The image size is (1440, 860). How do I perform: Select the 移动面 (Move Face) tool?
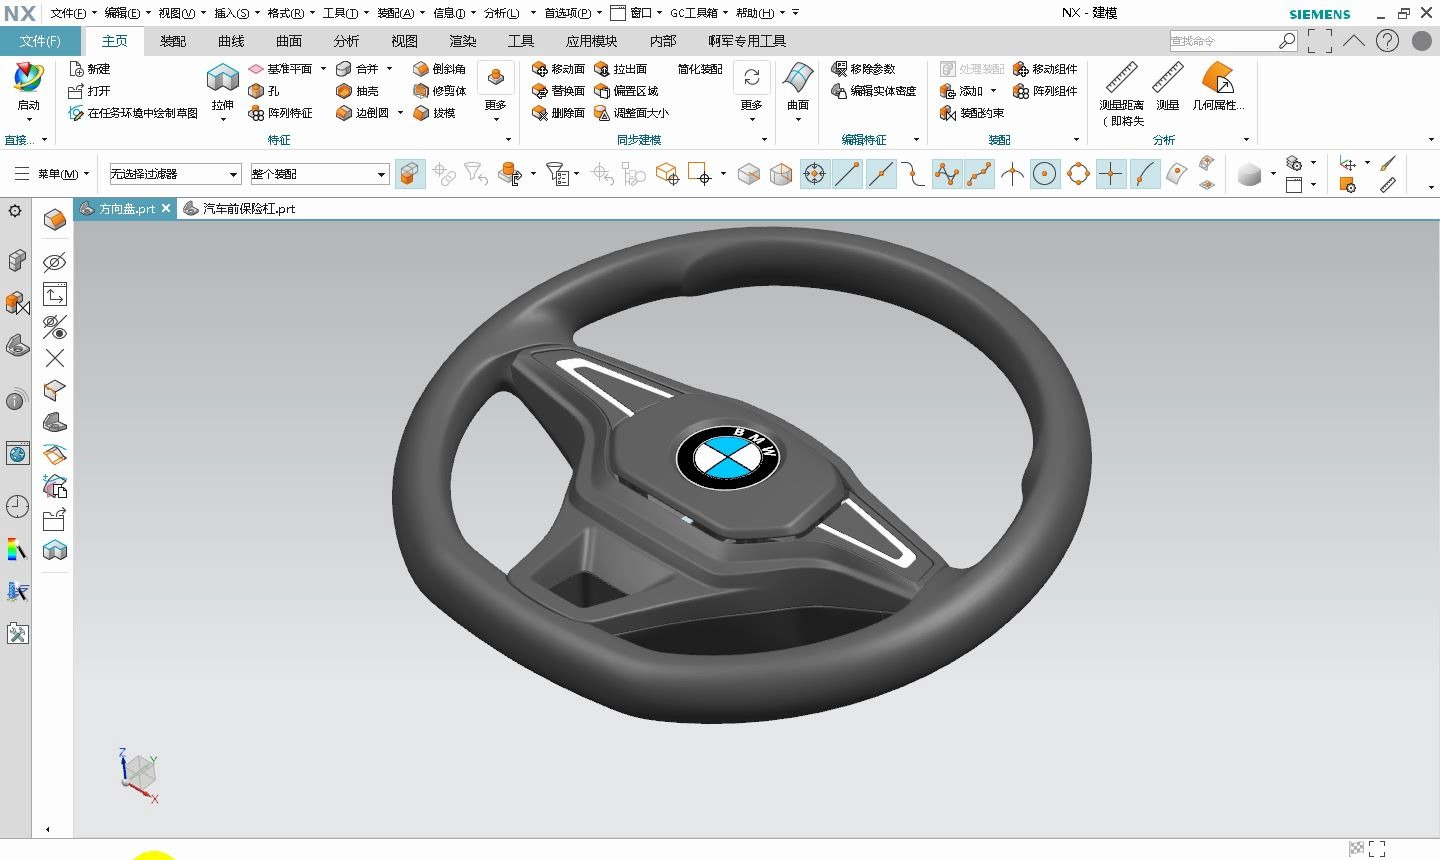(x=559, y=69)
